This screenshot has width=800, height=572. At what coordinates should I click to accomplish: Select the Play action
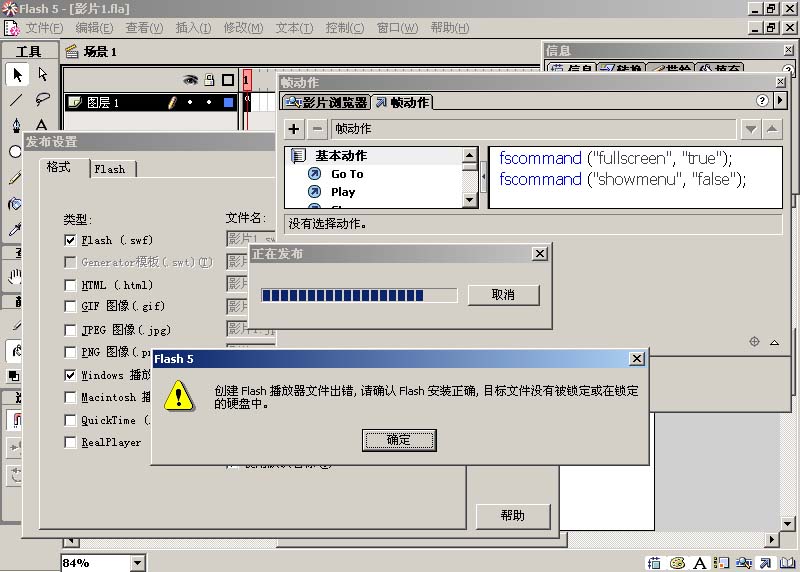[x=342, y=192]
